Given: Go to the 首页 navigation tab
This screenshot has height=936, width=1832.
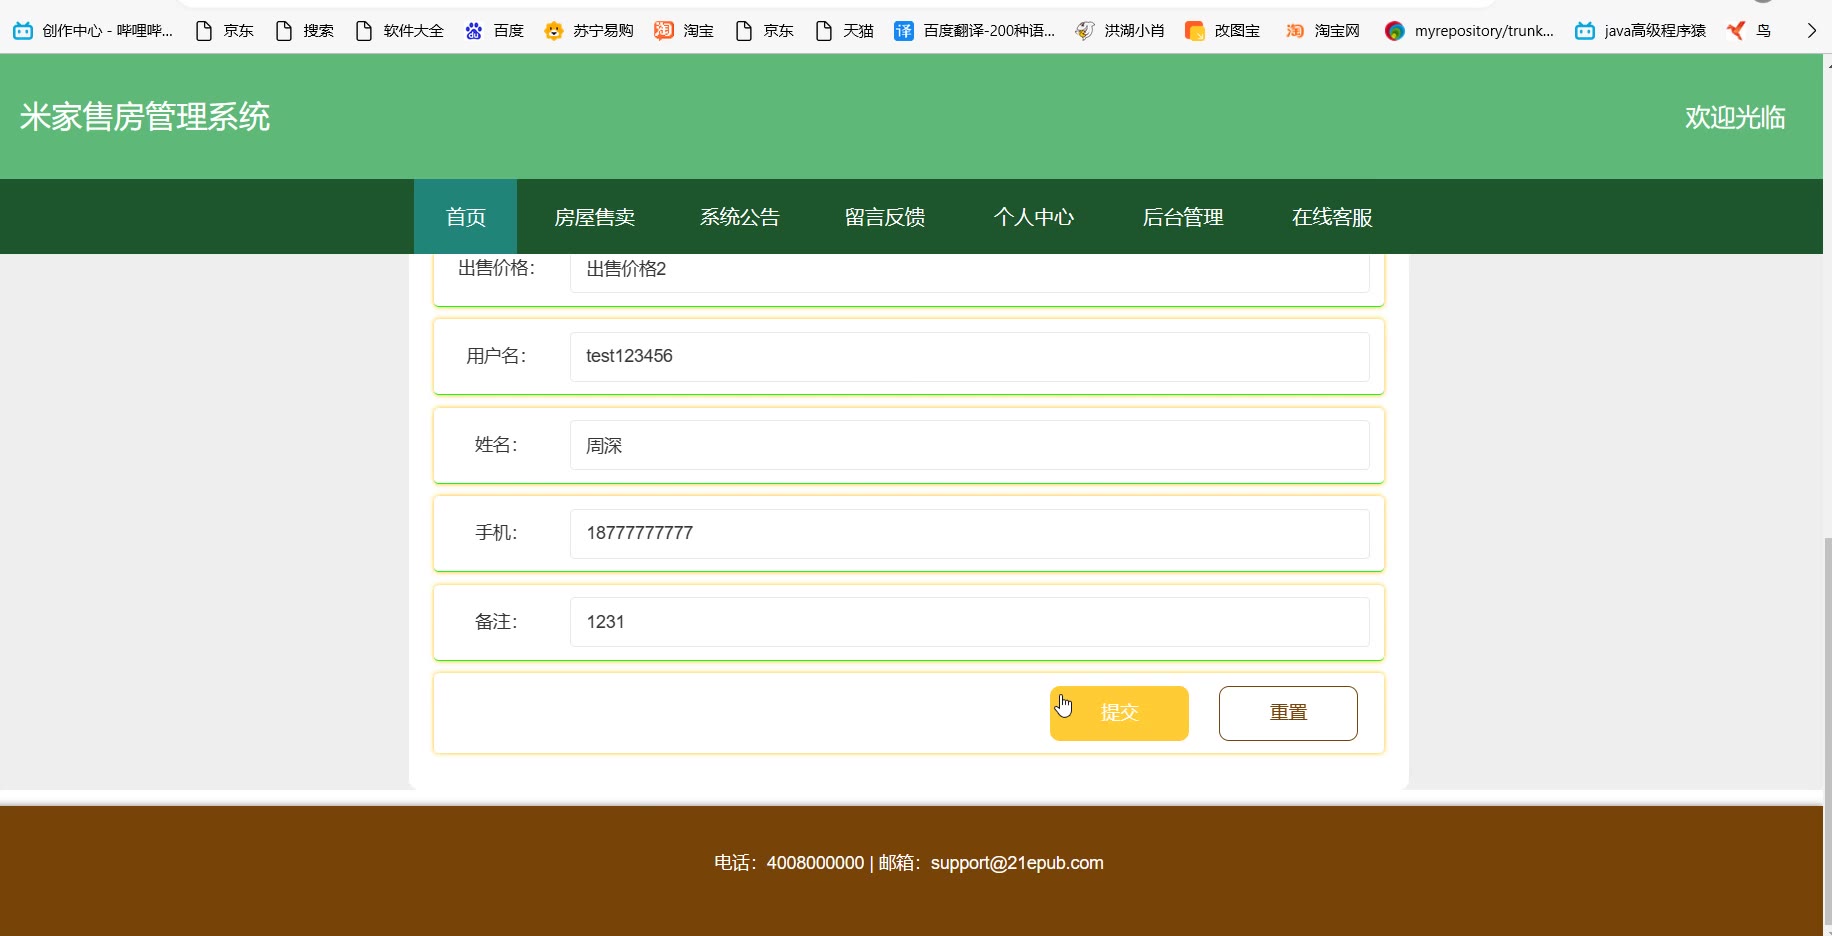Looking at the screenshot, I should tap(465, 217).
